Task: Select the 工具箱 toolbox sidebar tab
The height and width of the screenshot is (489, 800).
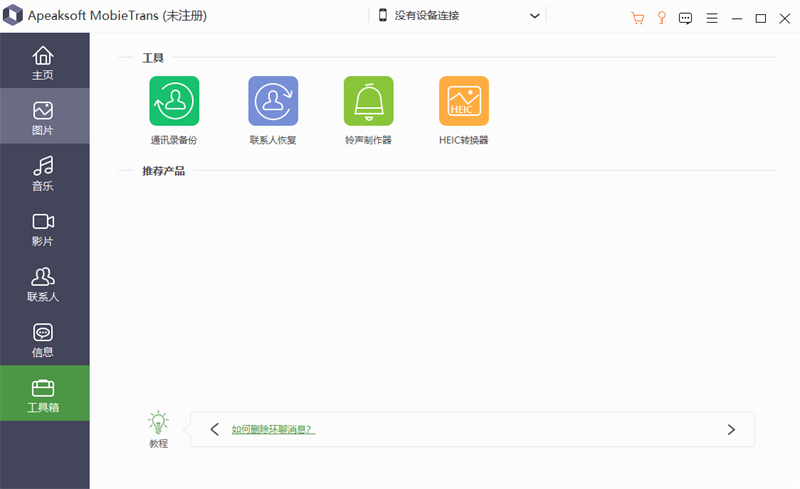Action: coord(44,393)
